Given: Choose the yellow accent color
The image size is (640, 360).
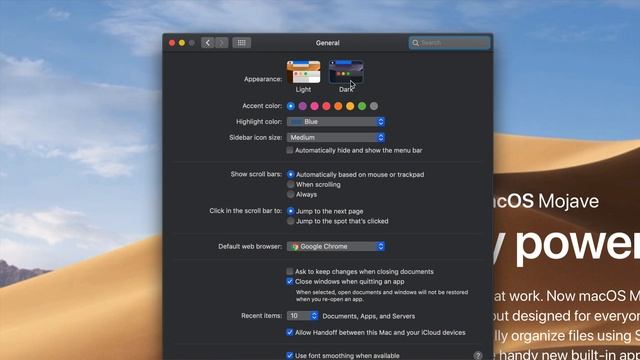Looking at the screenshot, I should [x=350, y=106].
